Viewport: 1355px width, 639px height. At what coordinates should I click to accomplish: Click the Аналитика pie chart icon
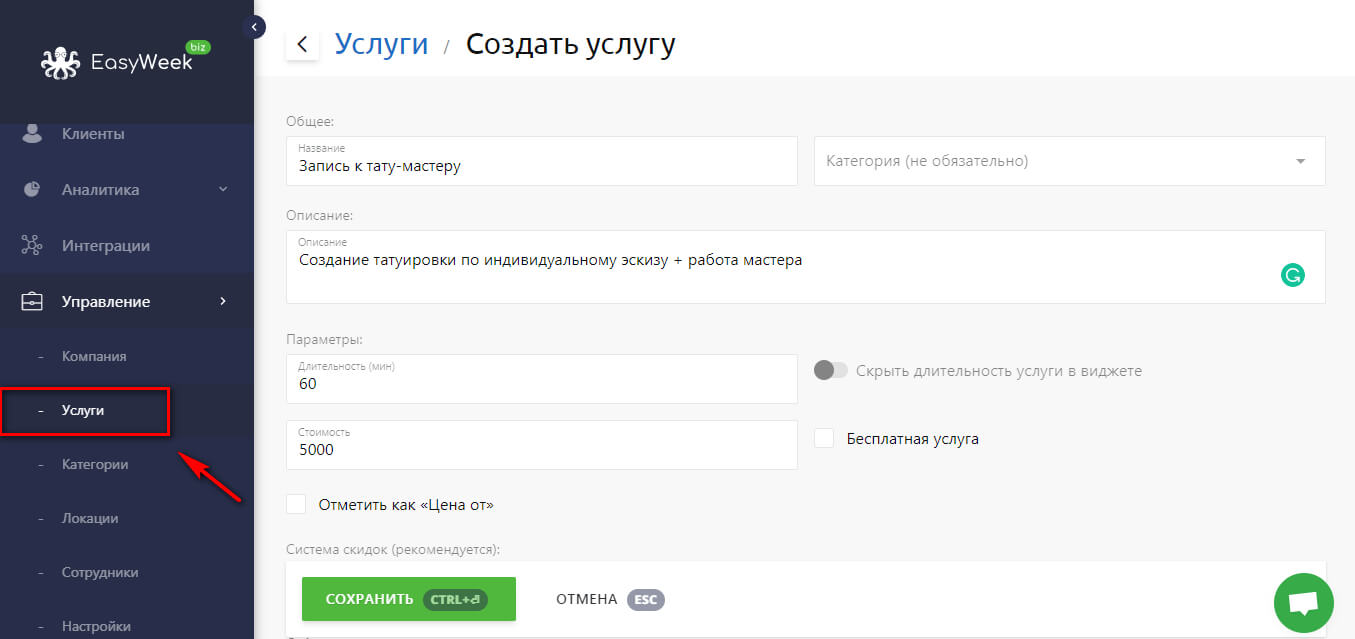click(x=32, y=190)
